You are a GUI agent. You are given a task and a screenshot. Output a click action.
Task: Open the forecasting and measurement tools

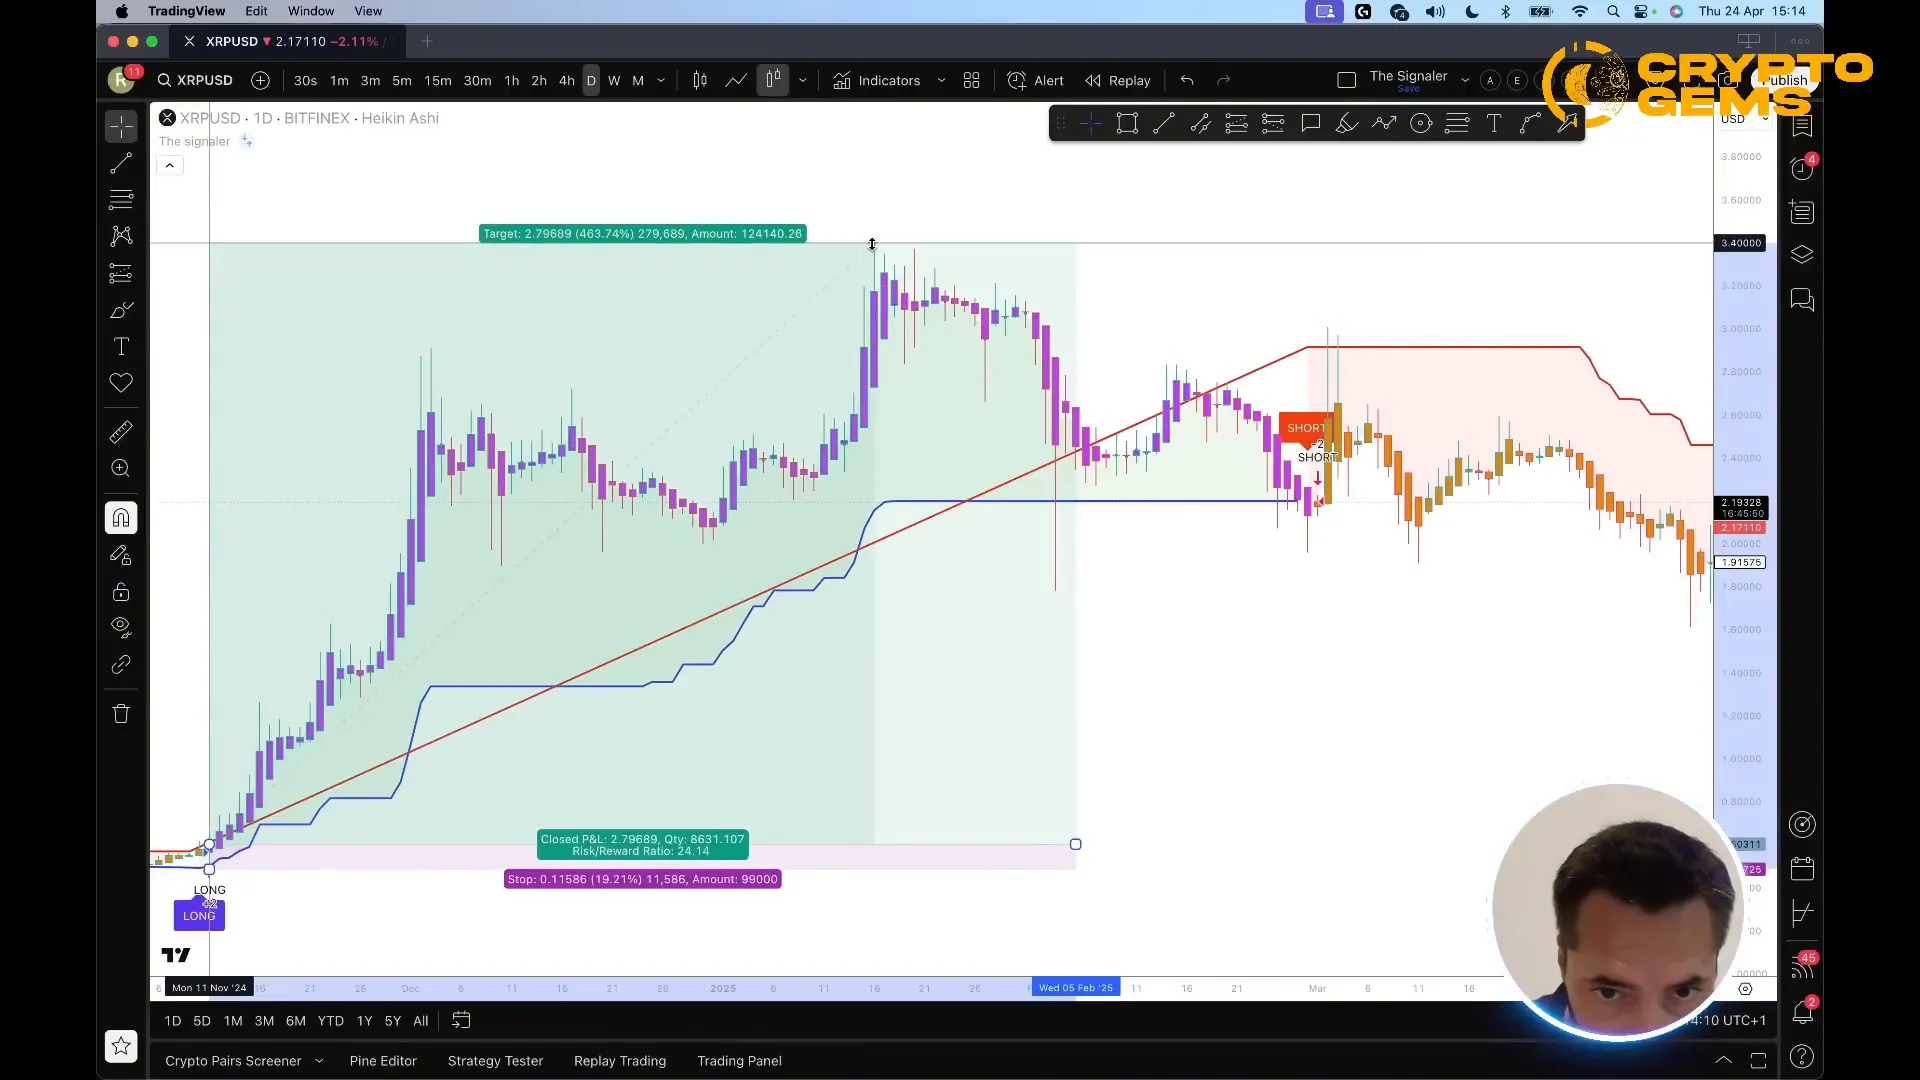click(121, 273)
